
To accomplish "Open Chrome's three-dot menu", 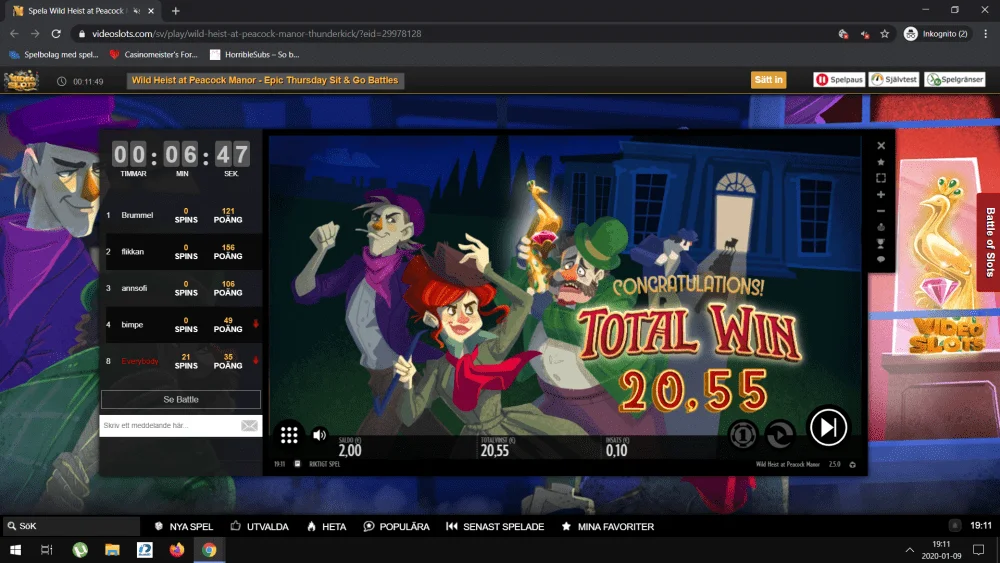I will pyautogui.click(x=985, y=34).
